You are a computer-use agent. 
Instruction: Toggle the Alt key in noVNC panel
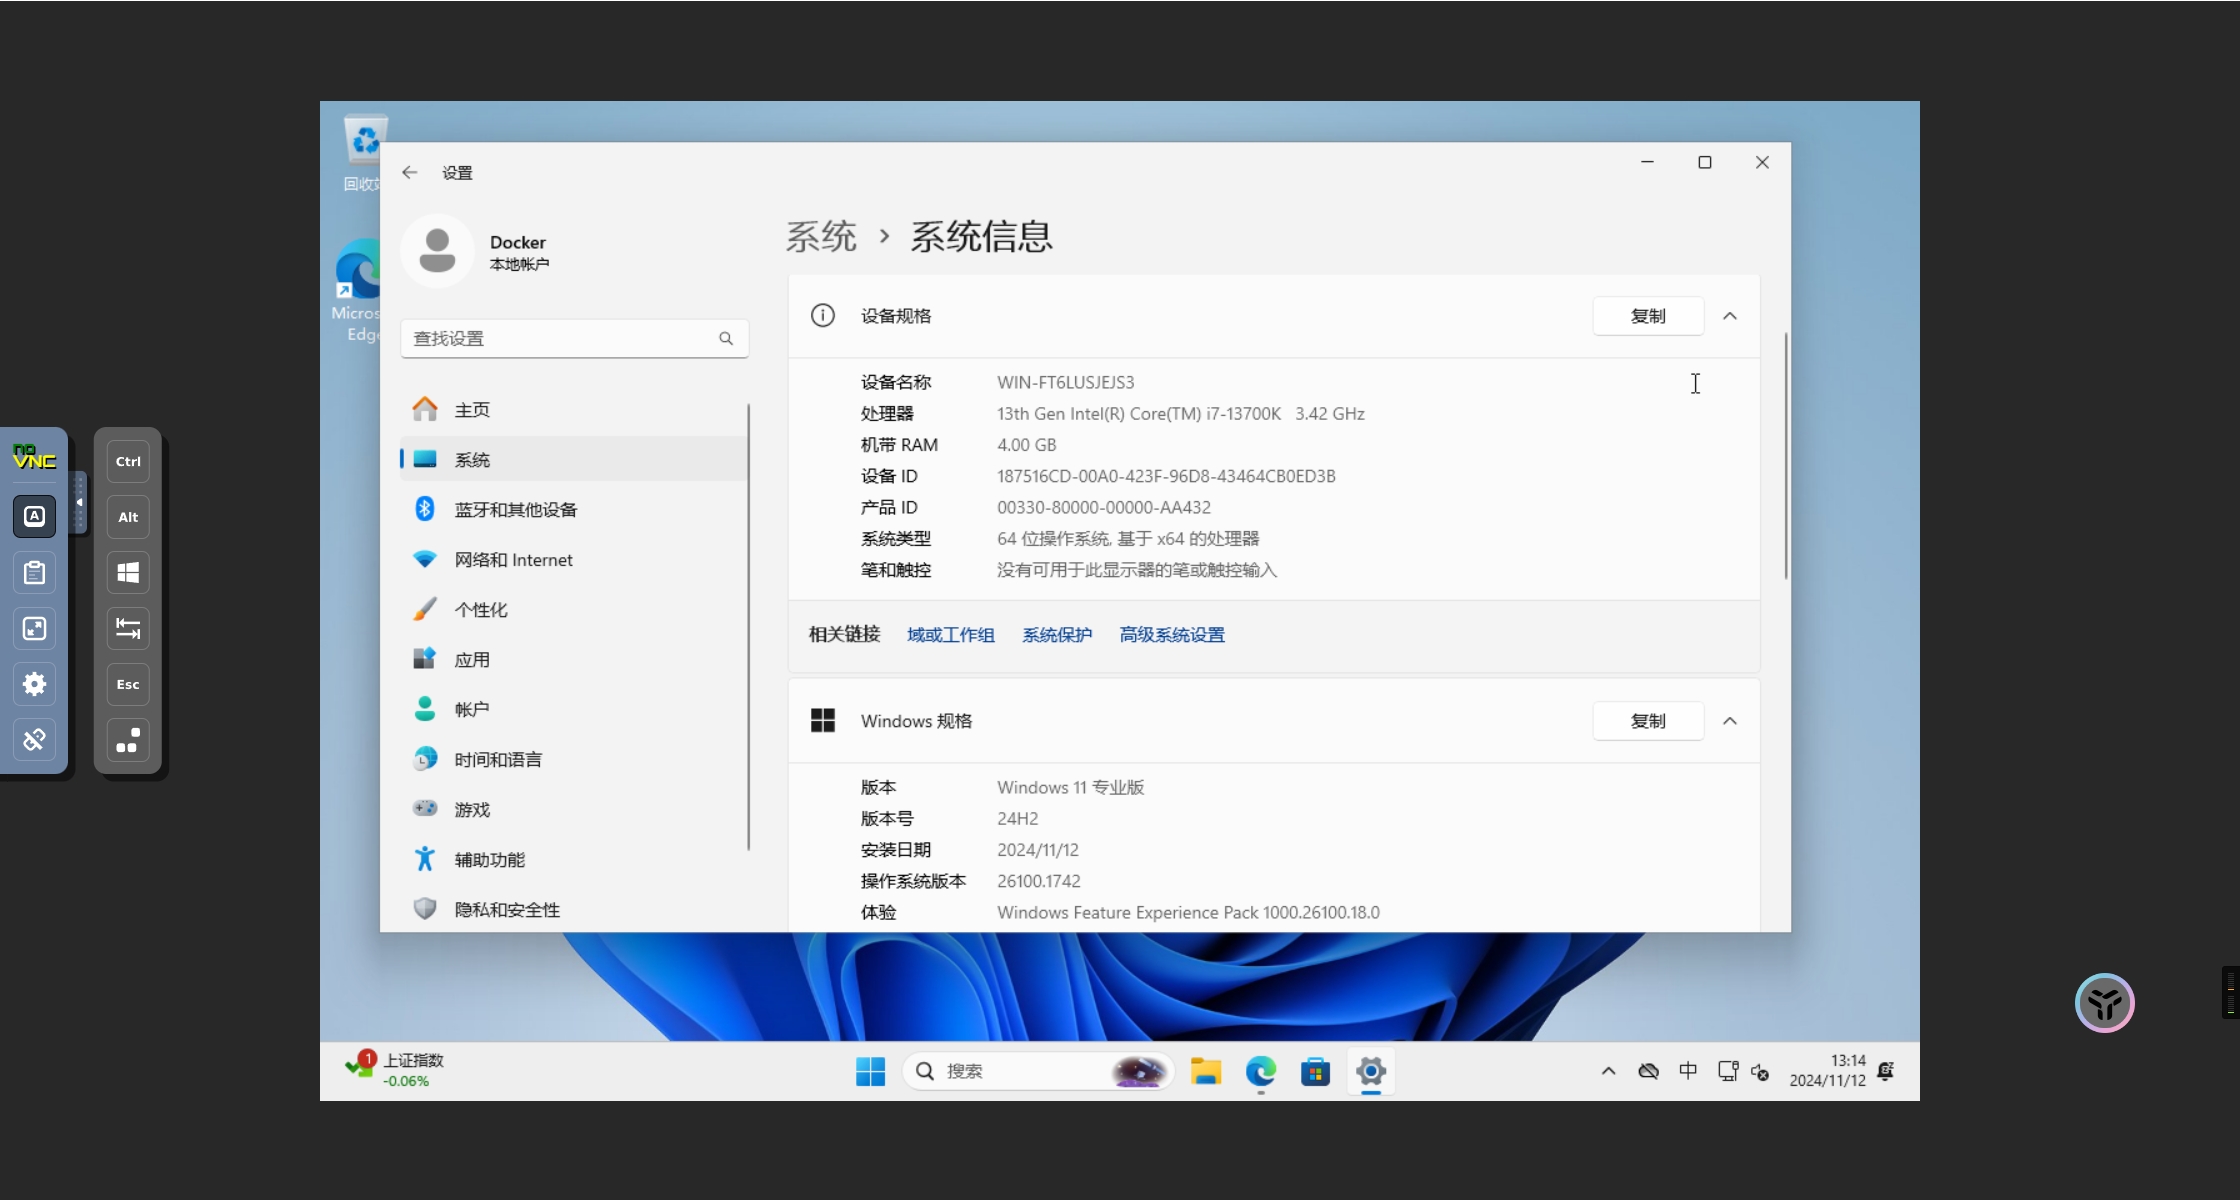tap(128, 517)
